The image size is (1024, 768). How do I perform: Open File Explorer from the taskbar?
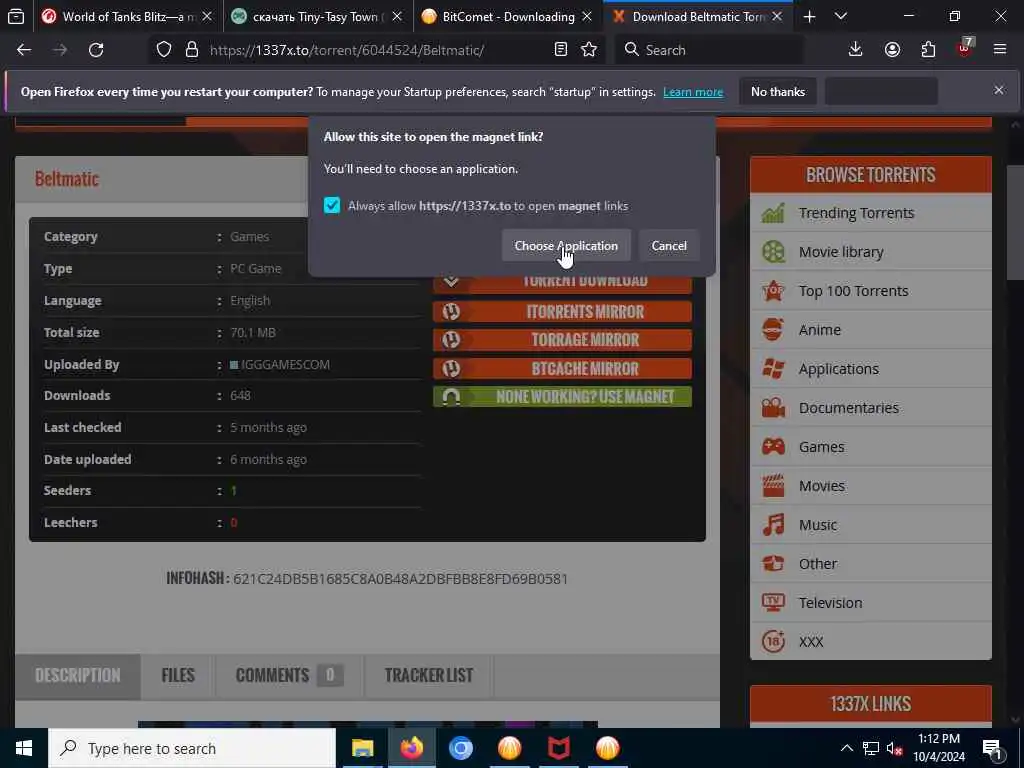click(x=362, y=748)
